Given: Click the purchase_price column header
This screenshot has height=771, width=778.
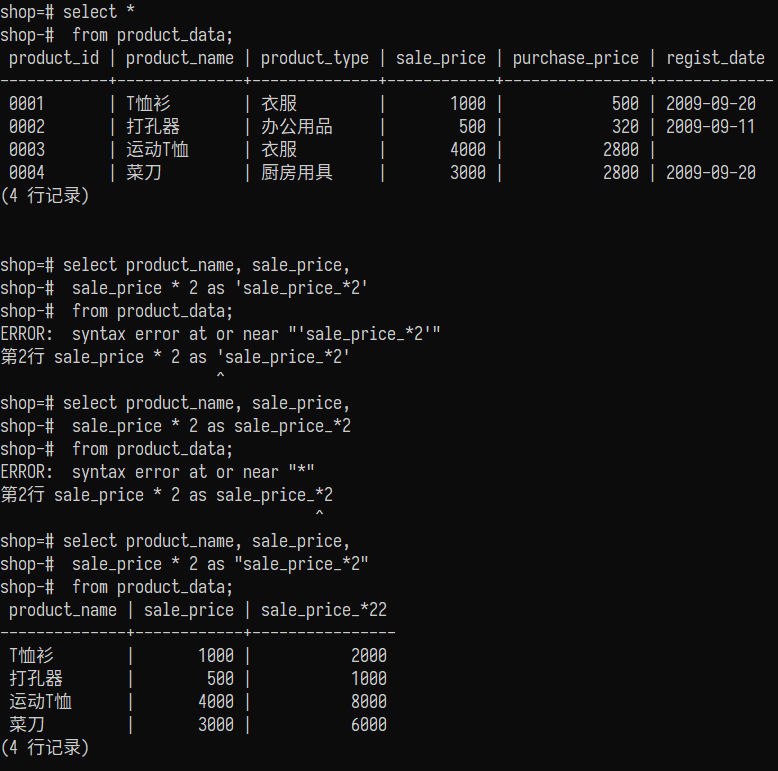Looking at the screenshot, I should (575, 58).
